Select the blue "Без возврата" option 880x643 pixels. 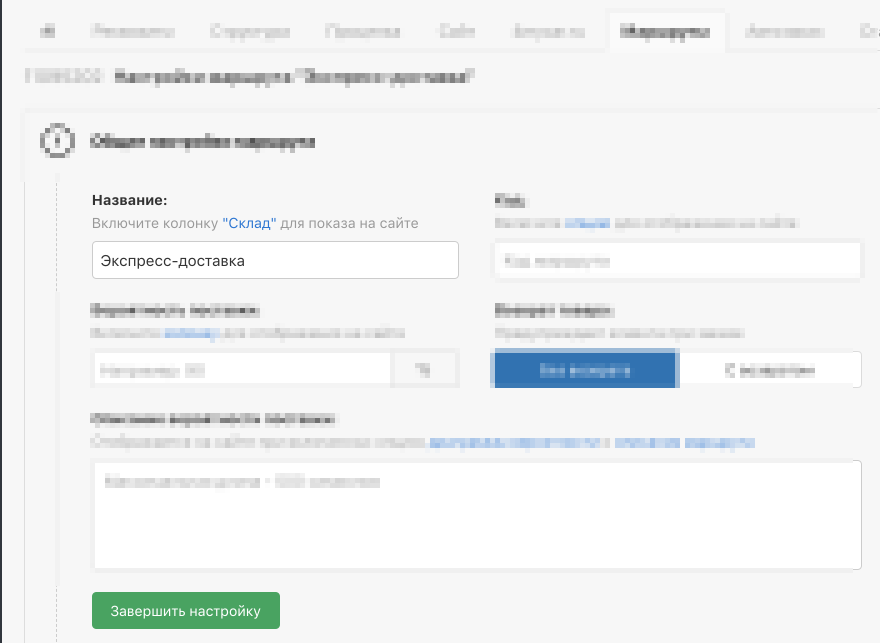click(585, 369)
